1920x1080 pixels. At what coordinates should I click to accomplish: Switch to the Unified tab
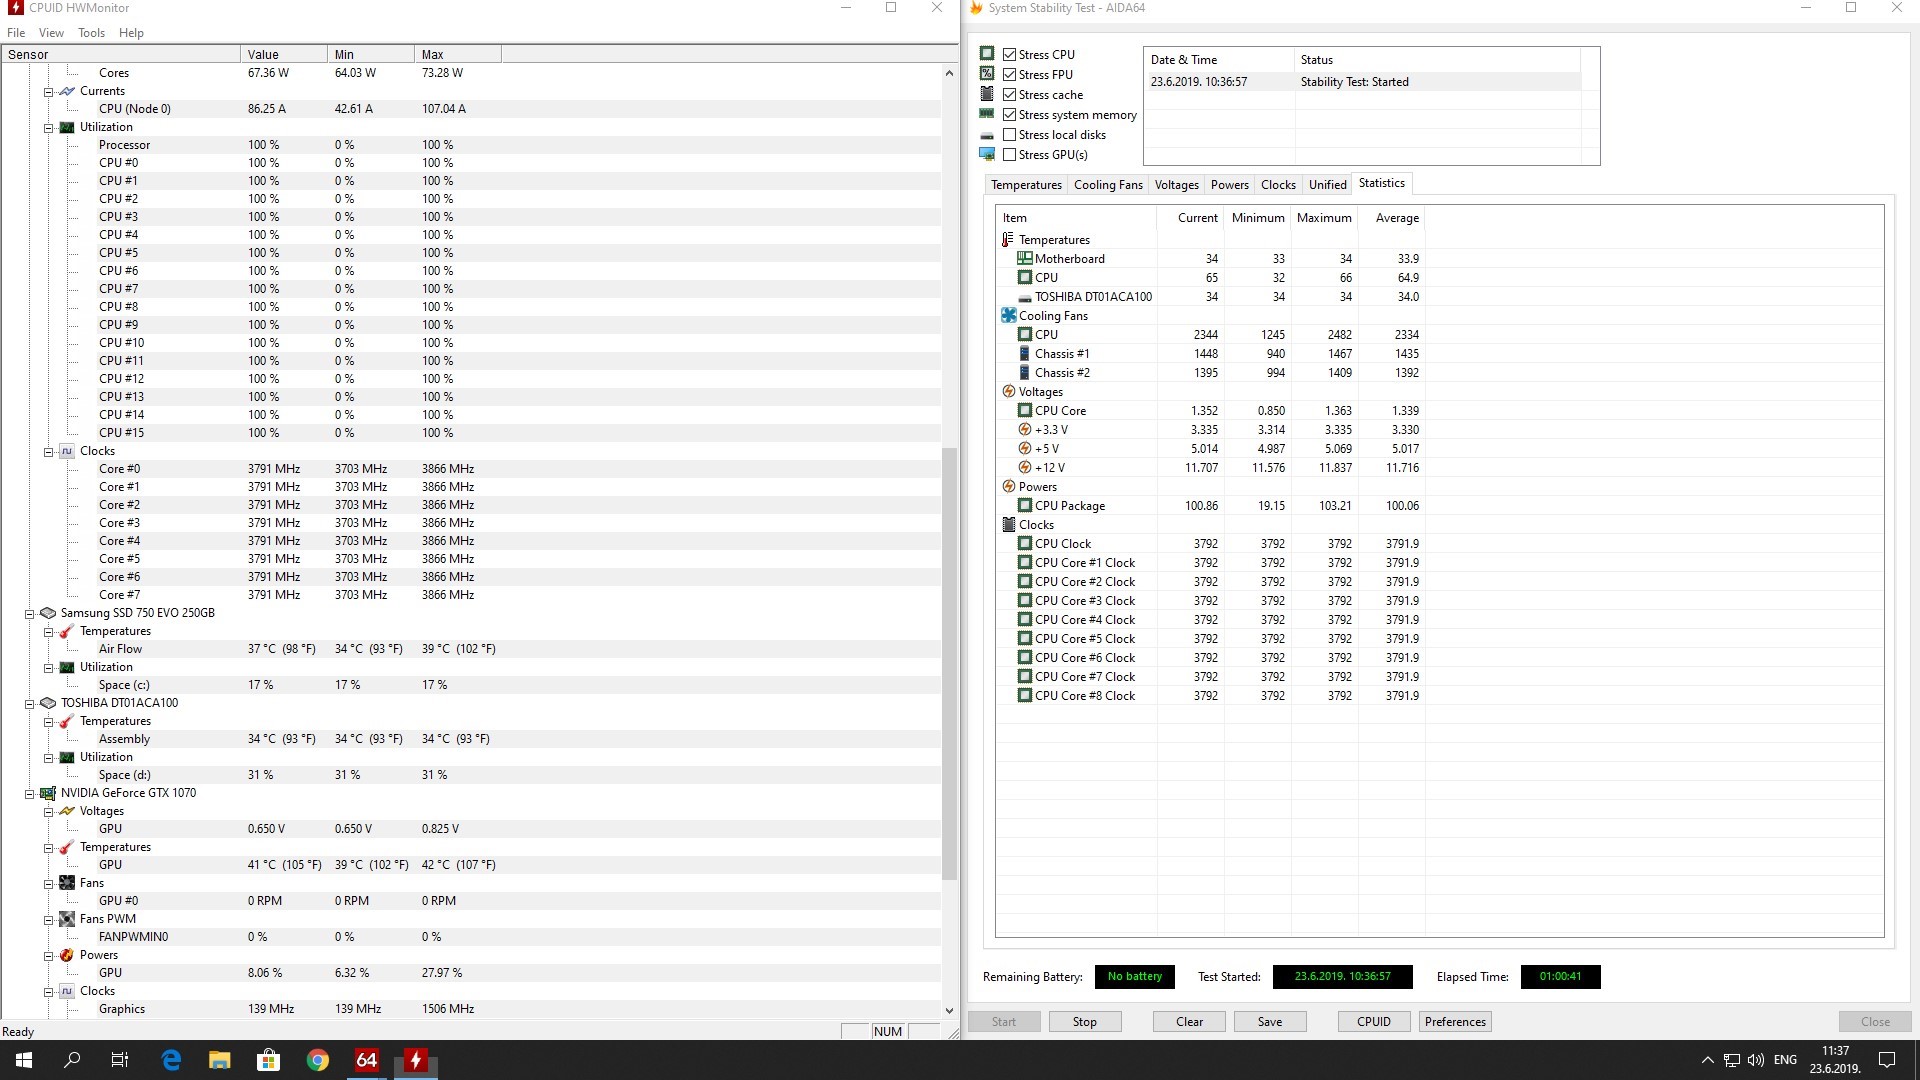coord(1327,185)
